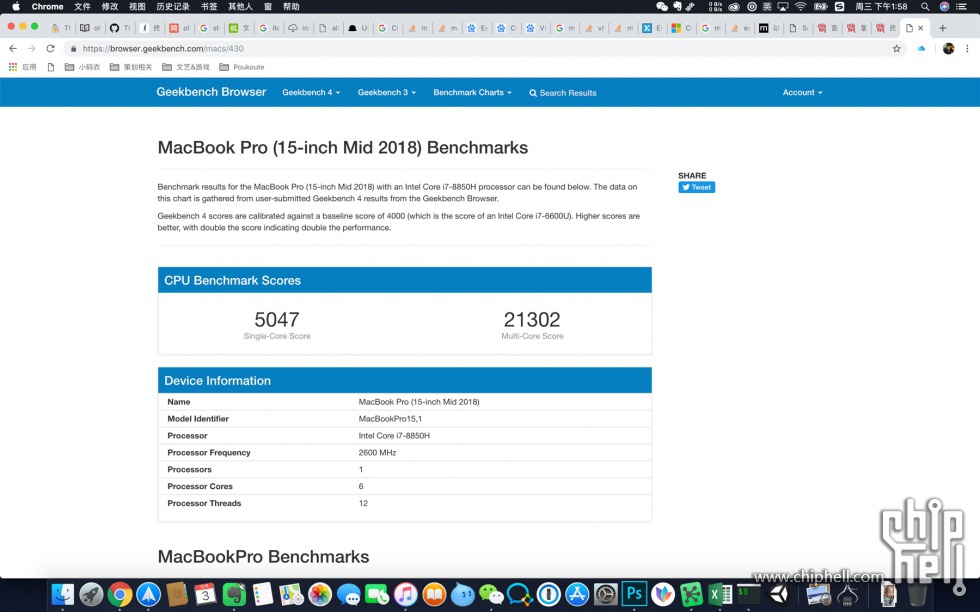Open Photos from the dock
Screen dimensions: 980x612
320,594
